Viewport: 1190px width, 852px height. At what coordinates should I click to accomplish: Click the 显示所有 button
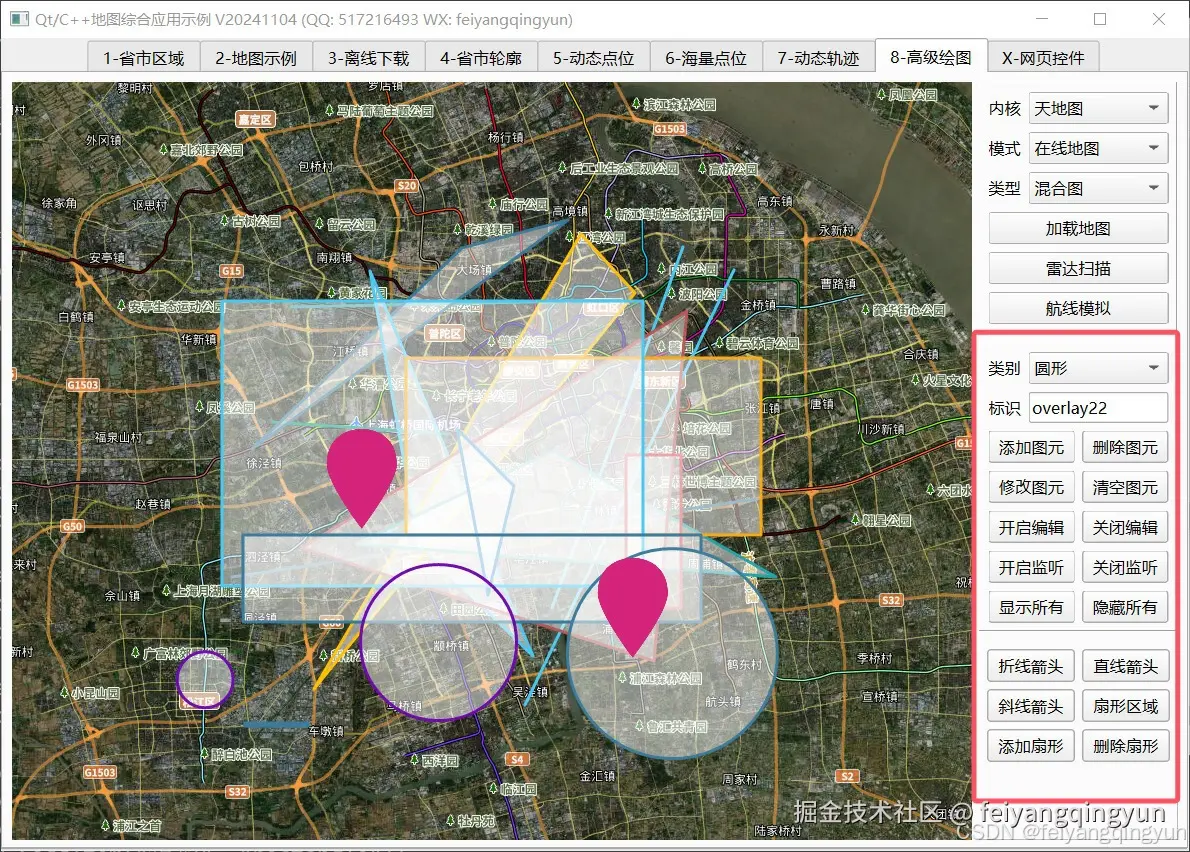(1031, 607)
